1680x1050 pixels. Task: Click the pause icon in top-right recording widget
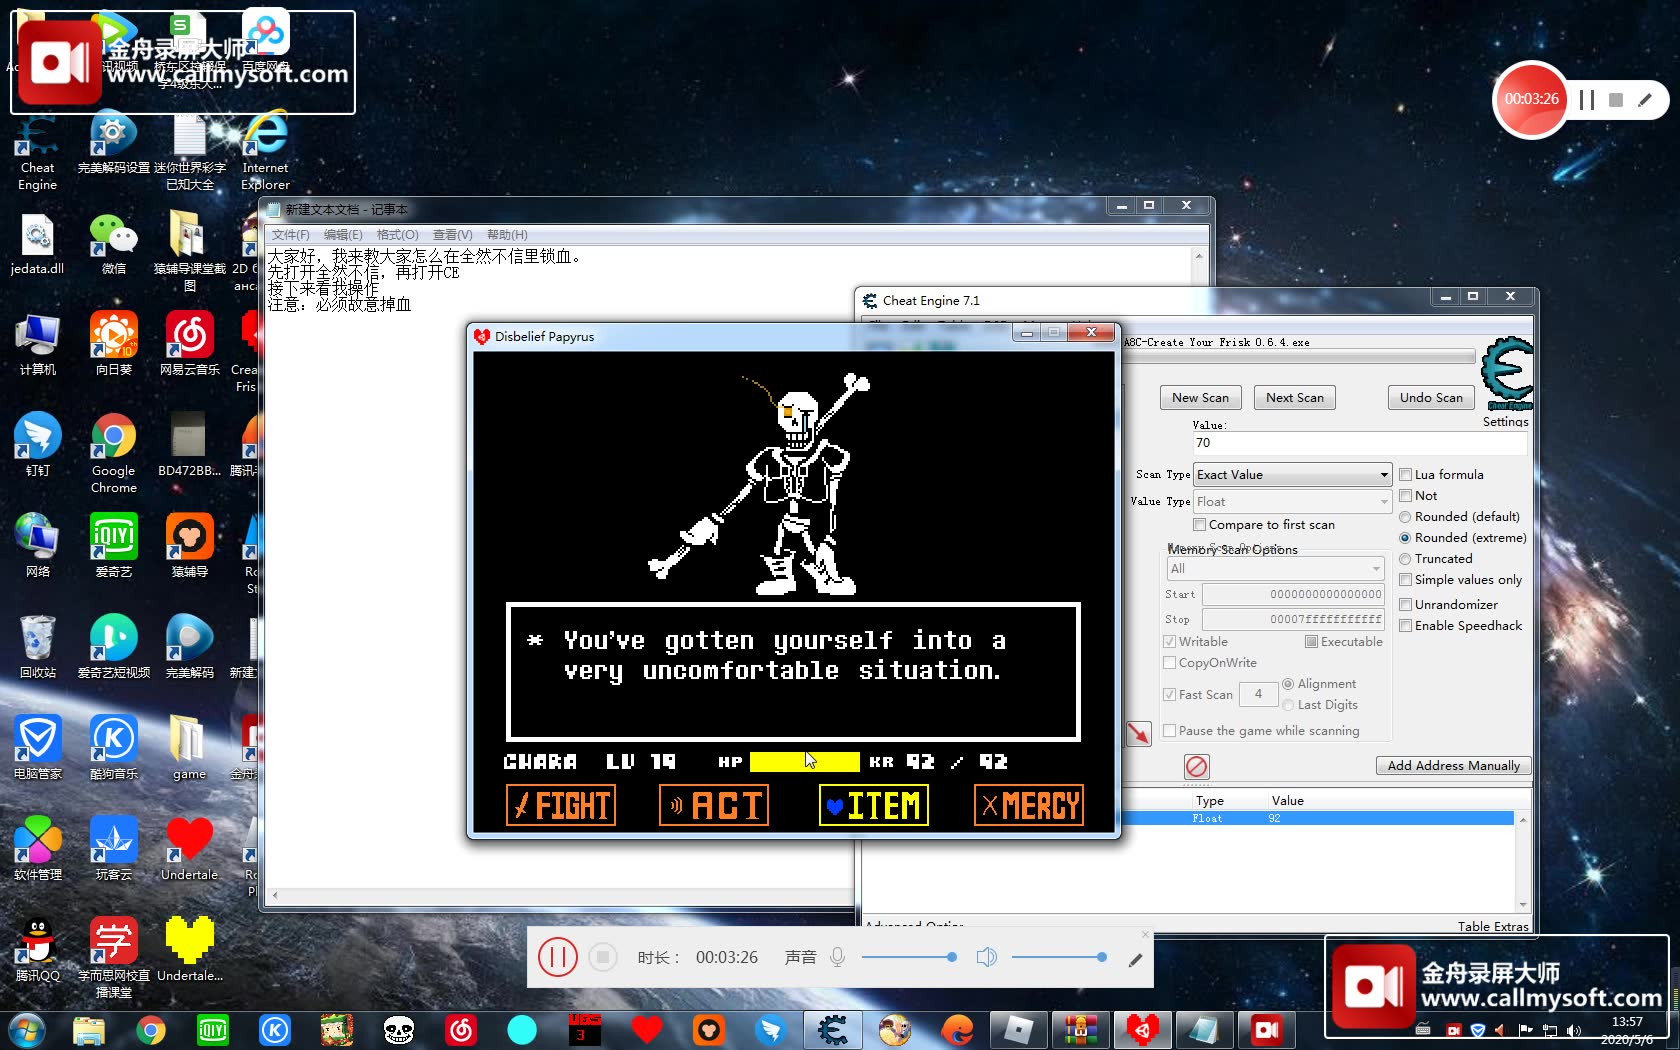[x=1586, y=100]
